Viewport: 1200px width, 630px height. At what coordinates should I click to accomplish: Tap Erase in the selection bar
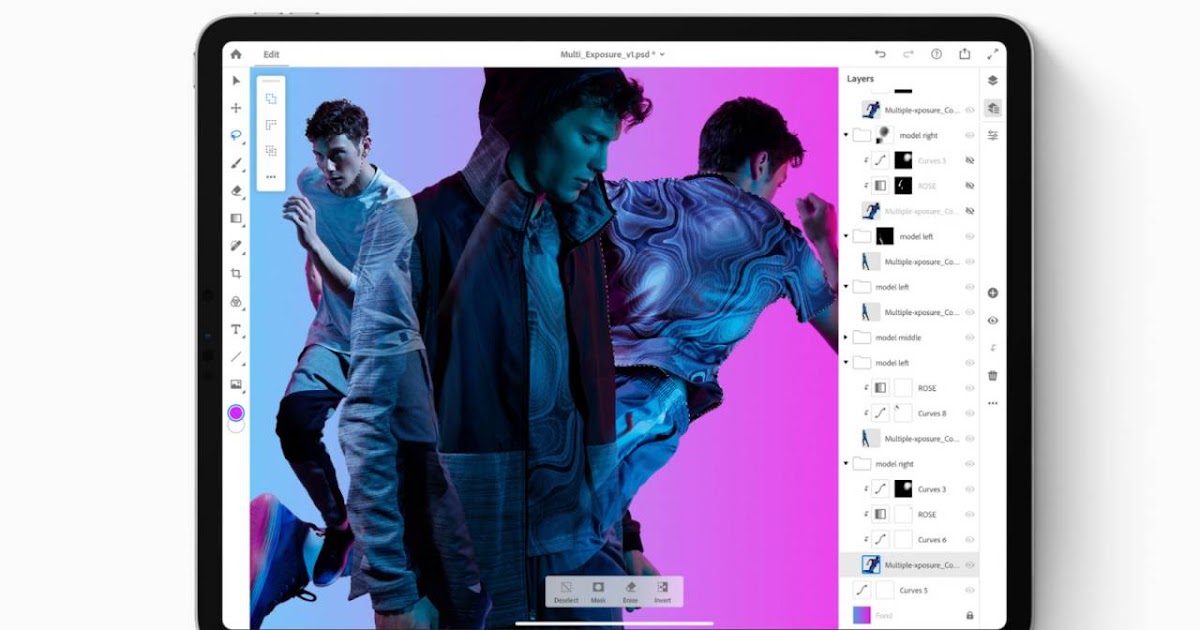pos(630,592)
